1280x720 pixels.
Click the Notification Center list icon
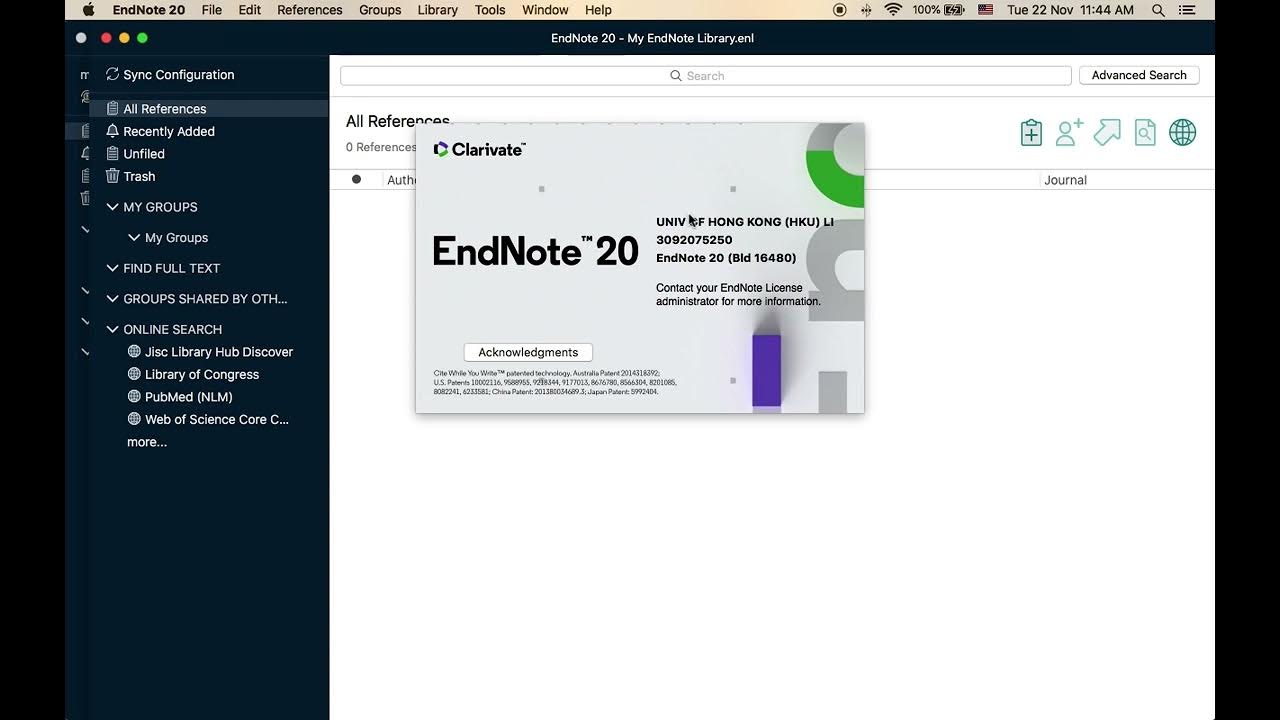pos(1187,10)
